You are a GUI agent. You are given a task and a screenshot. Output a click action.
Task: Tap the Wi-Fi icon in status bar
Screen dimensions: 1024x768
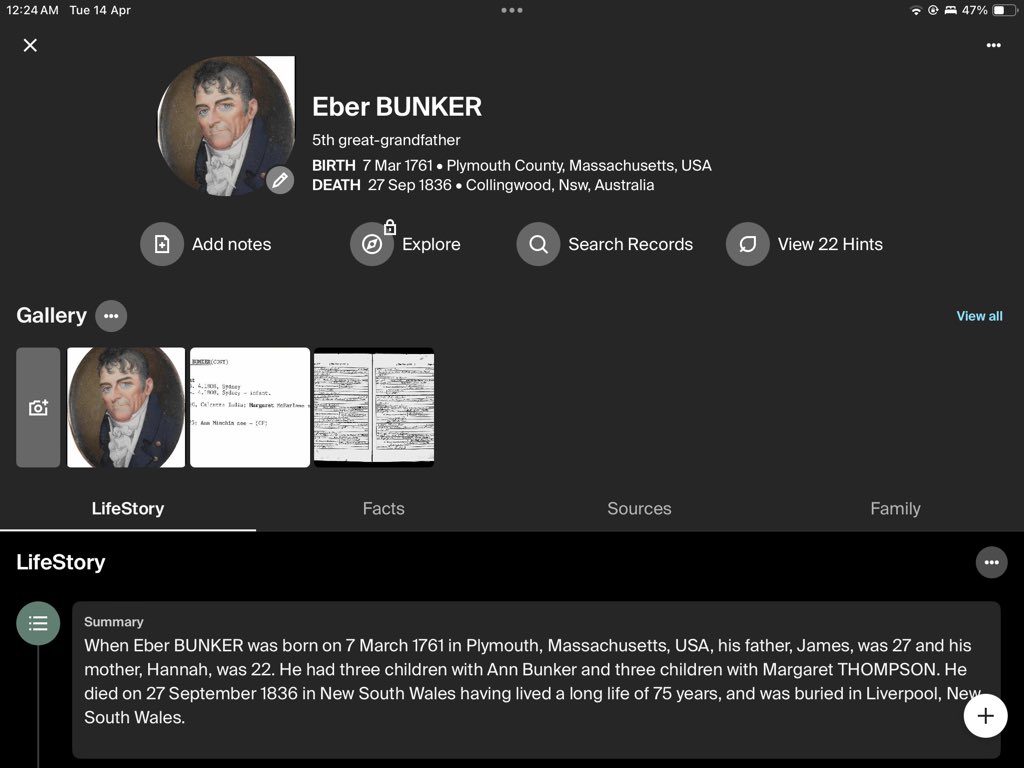click(x=916, y=10)
